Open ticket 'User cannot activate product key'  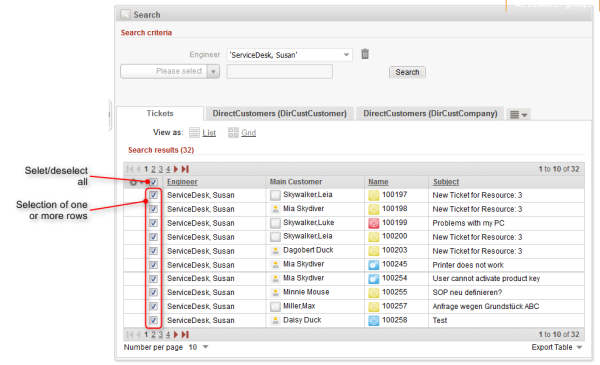coord(486,279)
